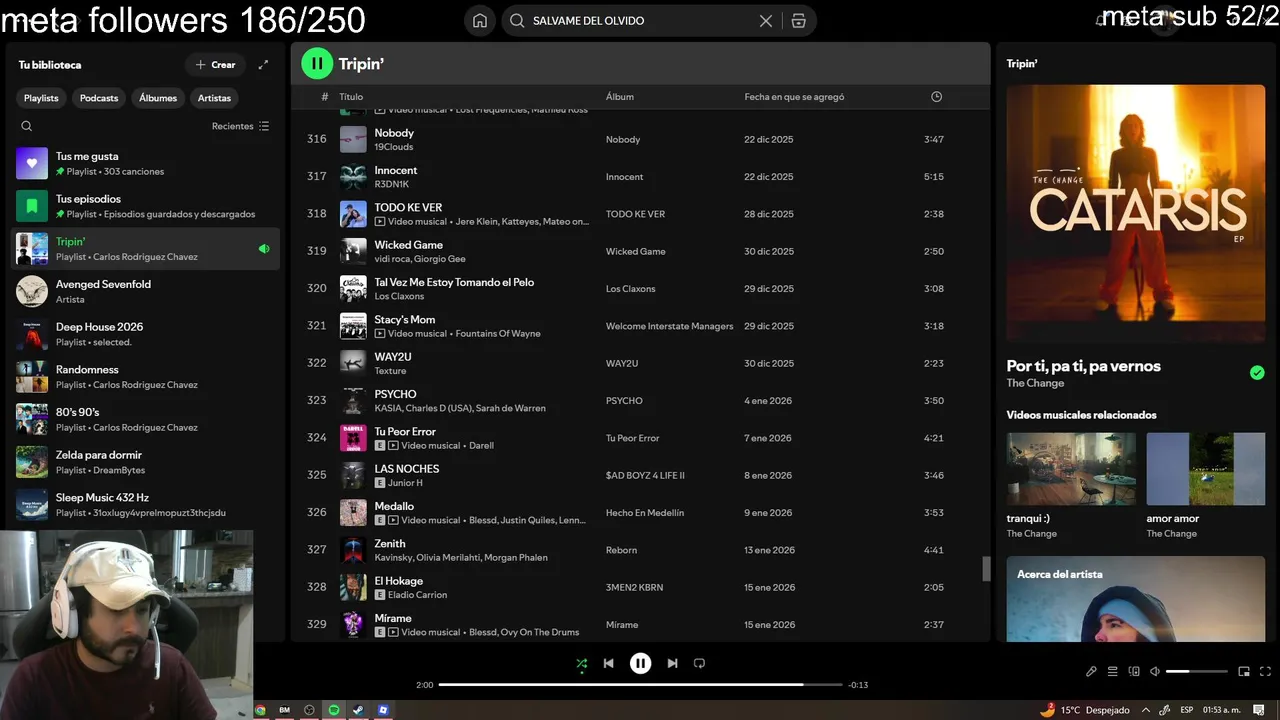Switch Spotify to full screen mode
Screen dimensions: 1280x720
coord(1266,671)
